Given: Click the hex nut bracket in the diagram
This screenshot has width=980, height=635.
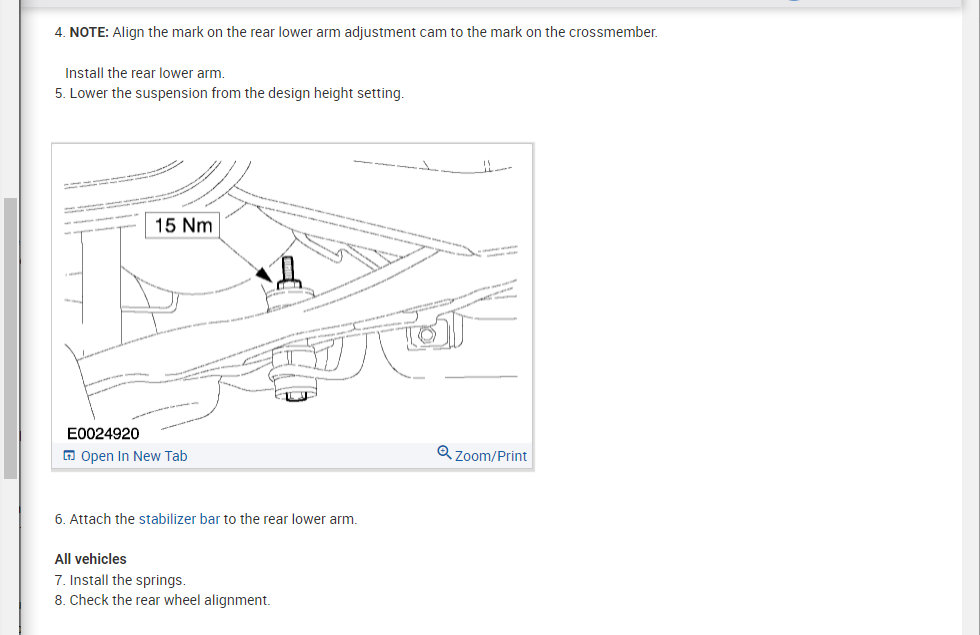Looking at the screenshot, I should pyautogui.click(x=428, y=335).
